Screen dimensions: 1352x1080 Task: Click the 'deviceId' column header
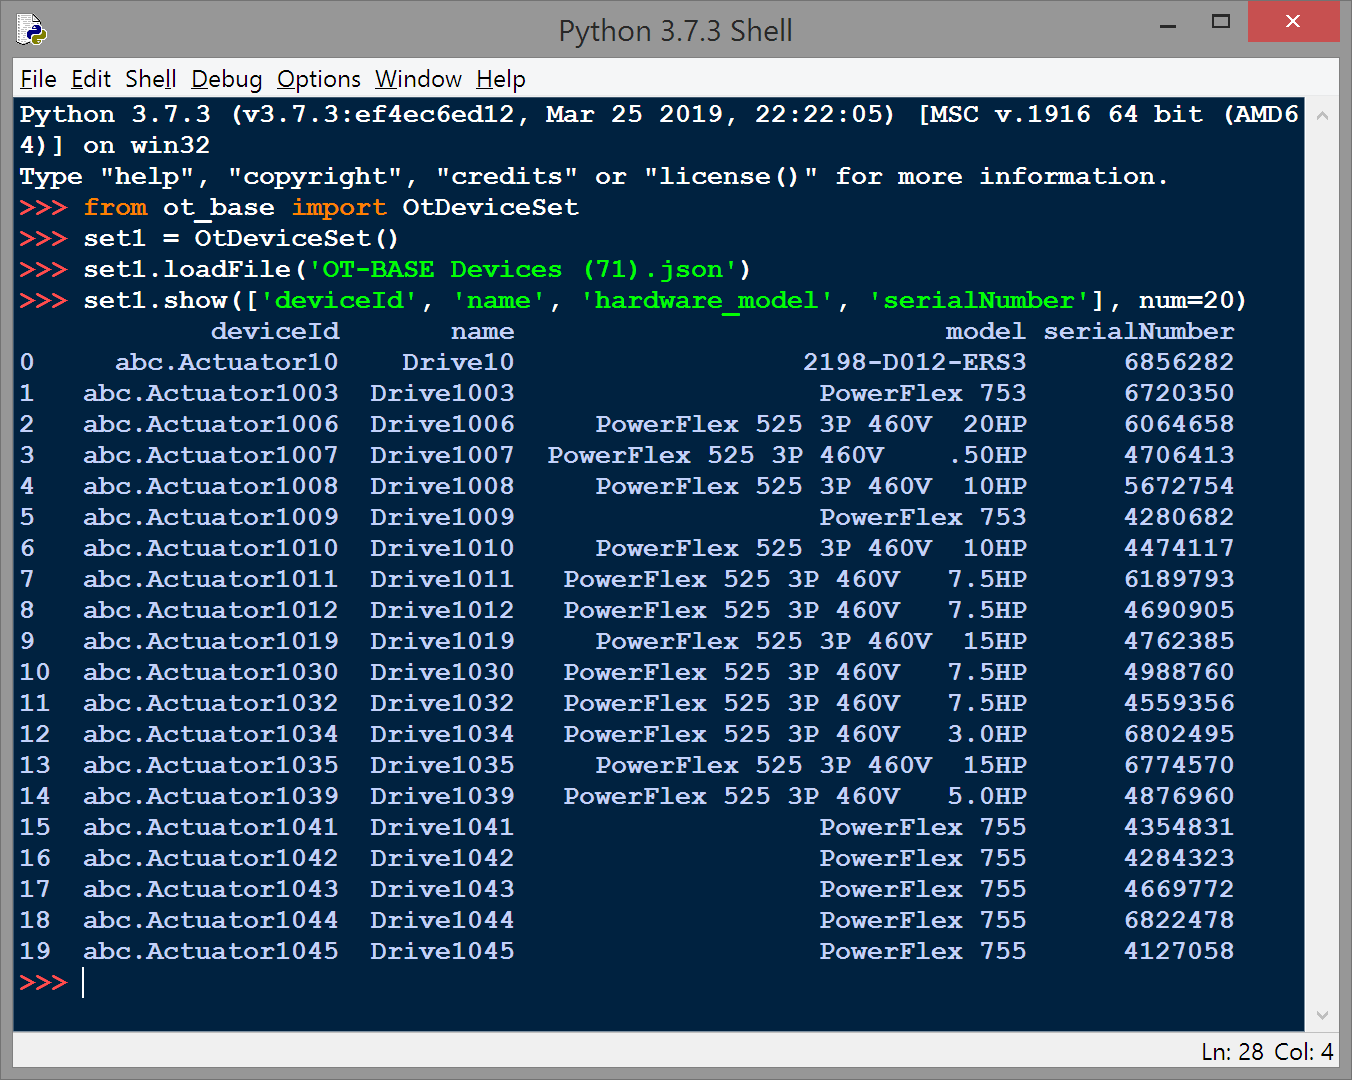pyautogui.click(x=275, y=331)
